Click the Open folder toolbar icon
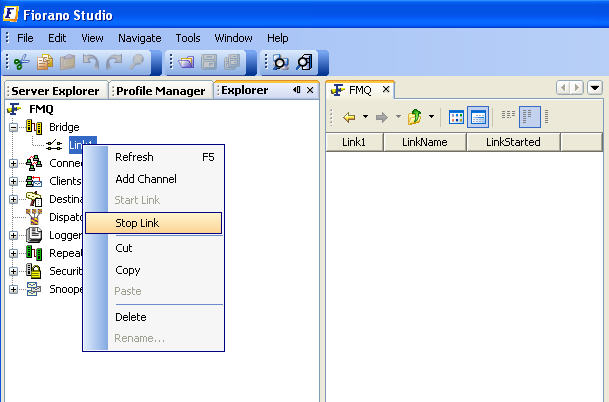This screenshot has height=402, width=609. pyautogui.click(x=186, y=62)
